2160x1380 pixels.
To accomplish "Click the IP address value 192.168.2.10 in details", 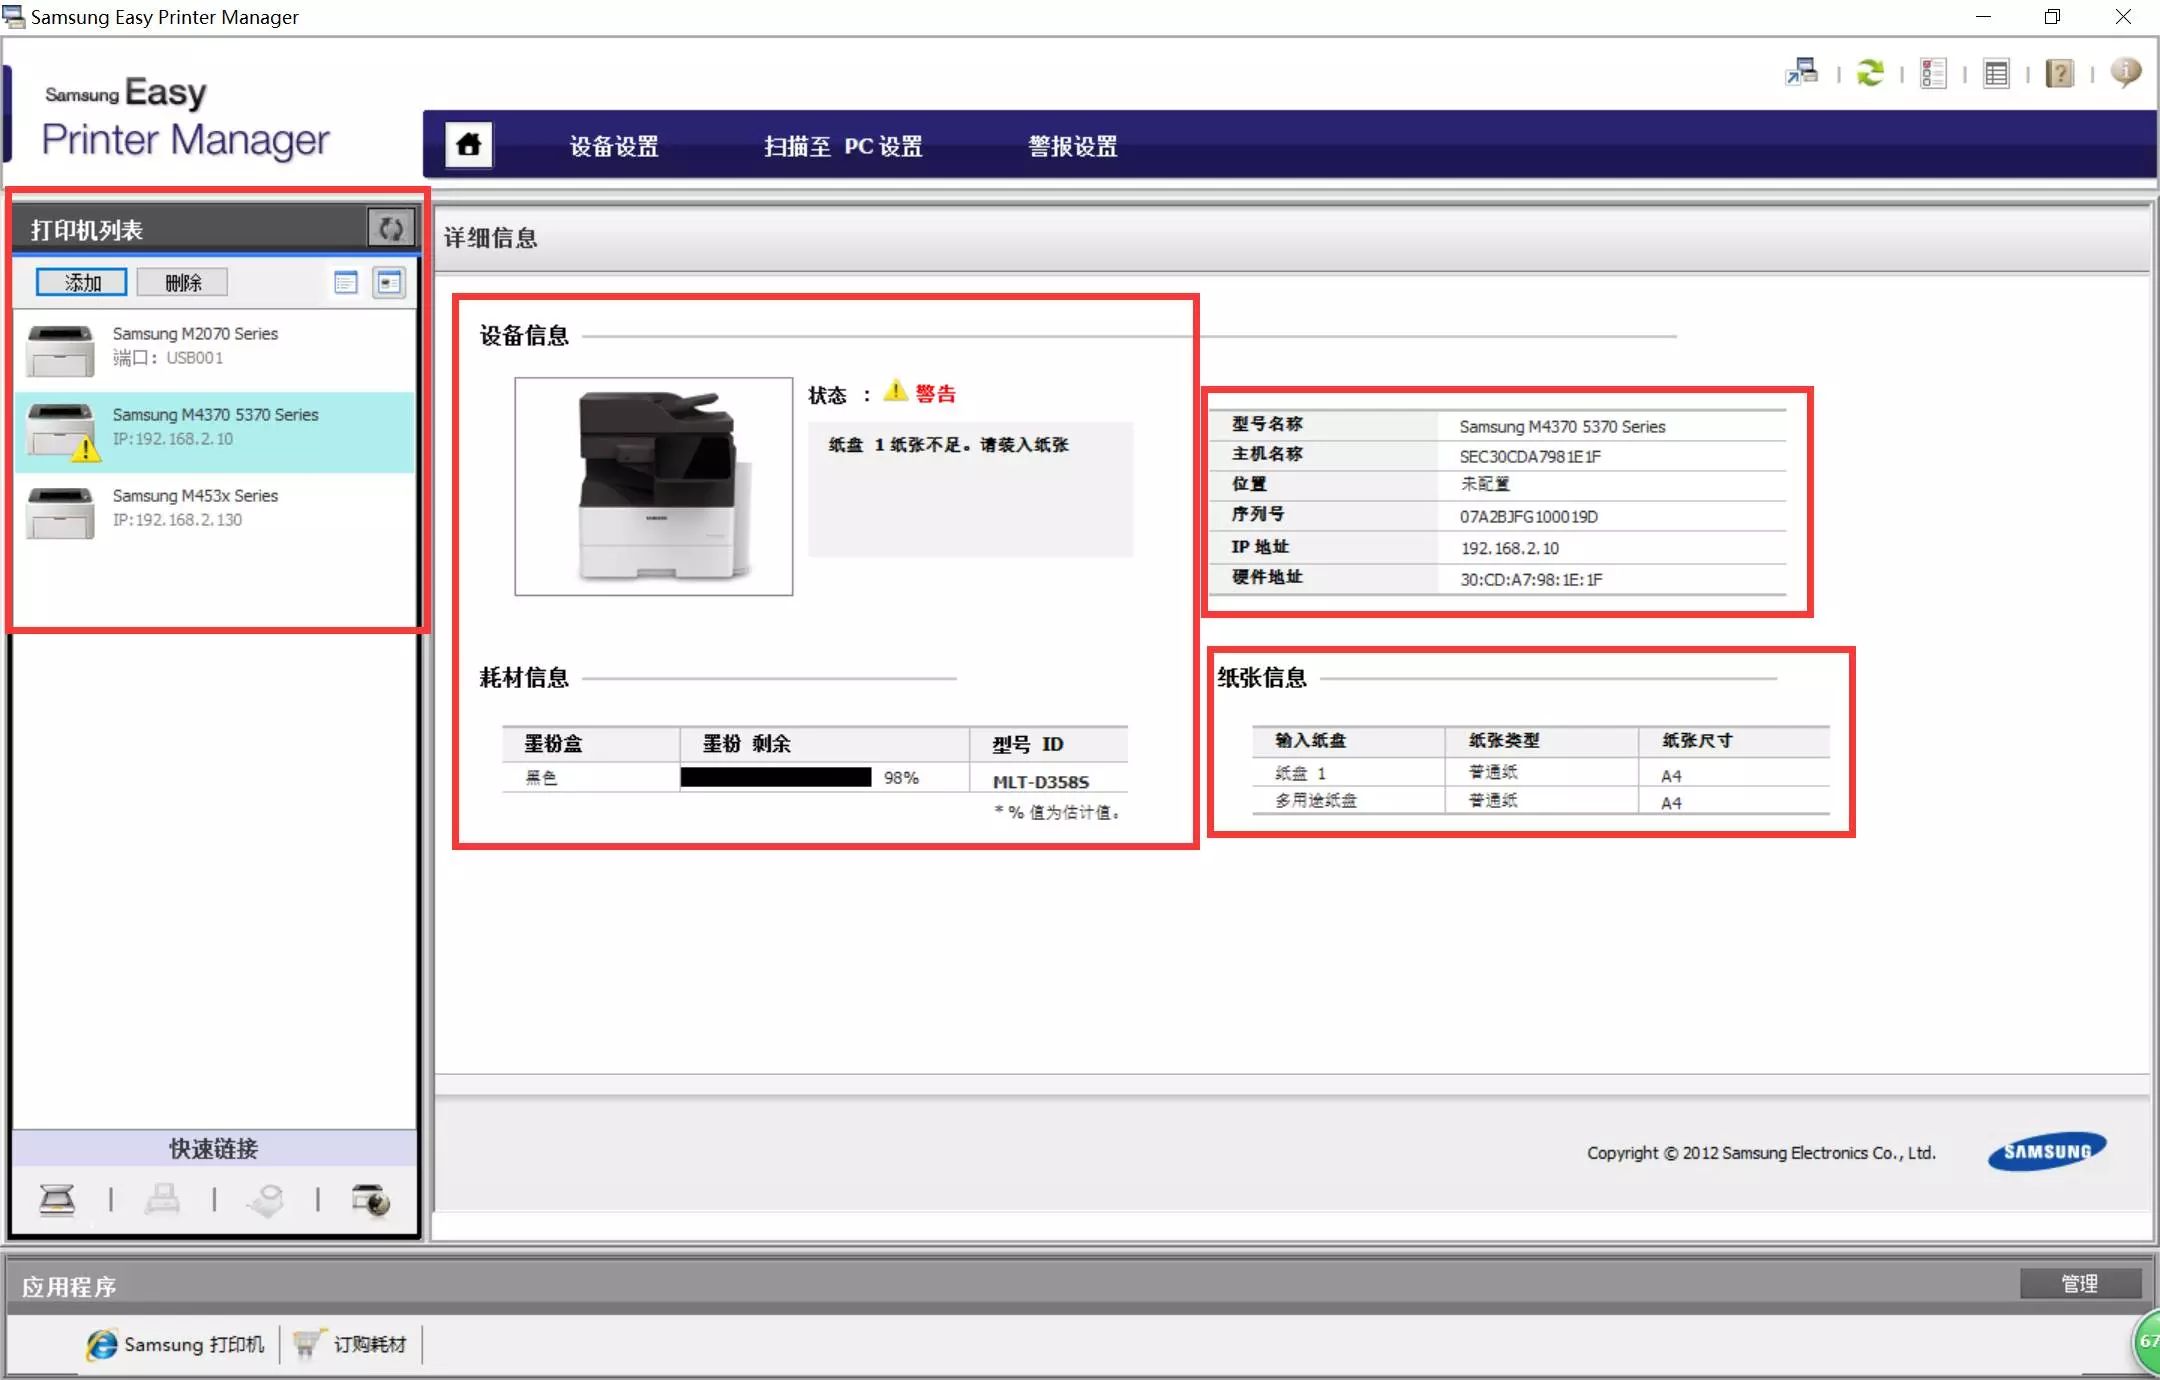I will point(1509,548).
